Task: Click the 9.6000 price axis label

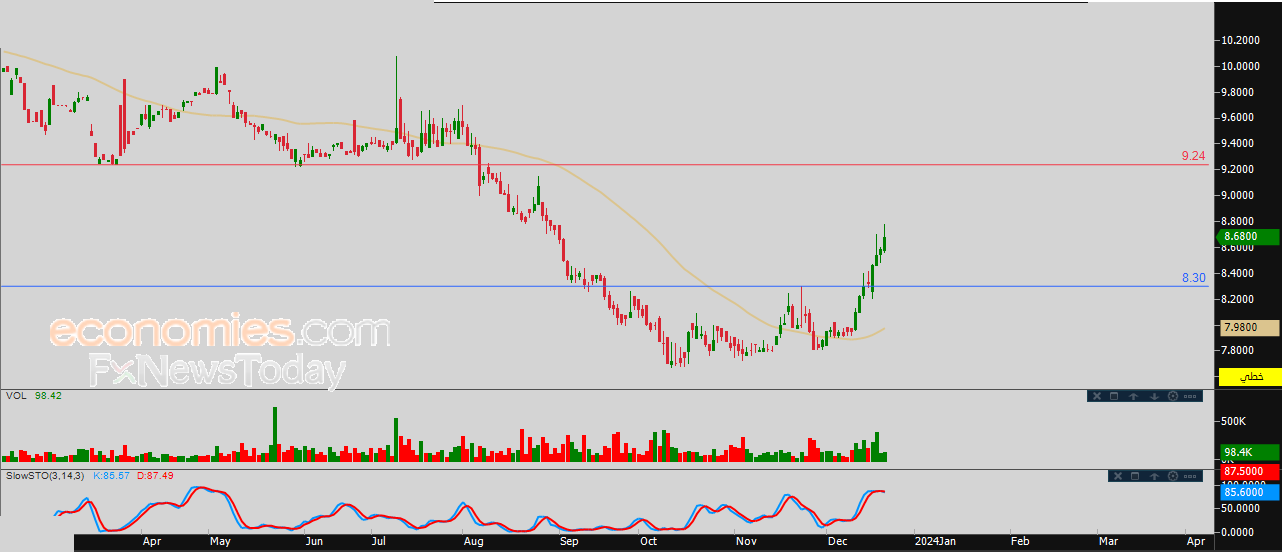Action: coord(1239,117)
